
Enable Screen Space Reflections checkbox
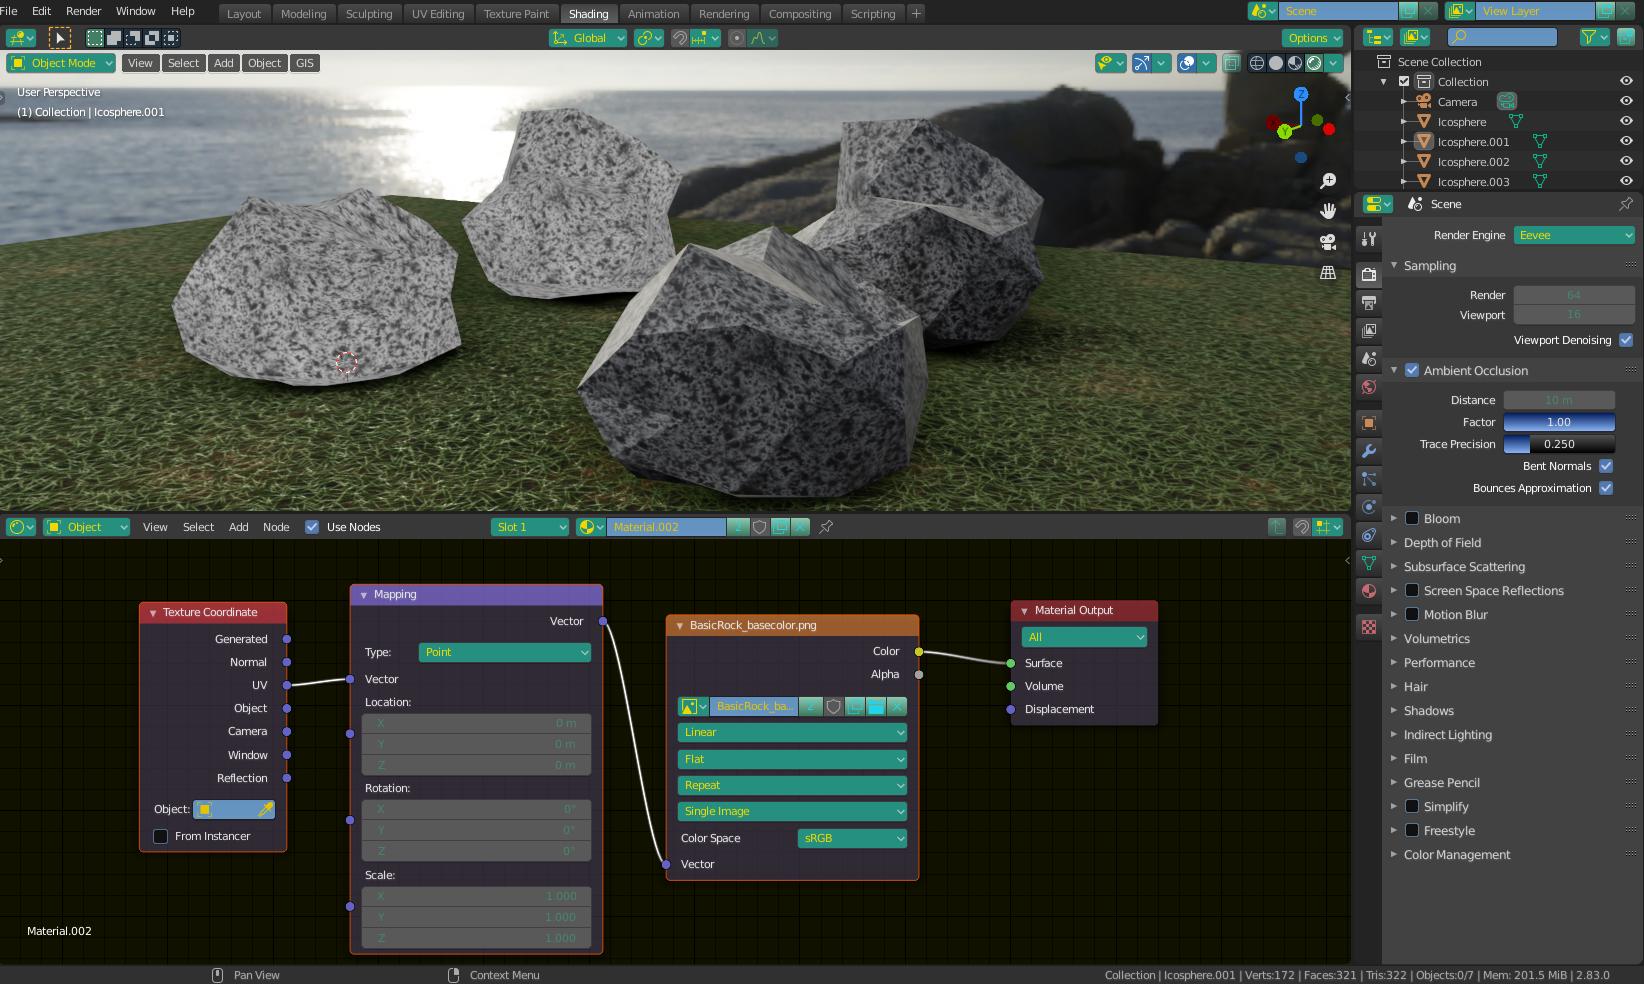(1412, 590)
